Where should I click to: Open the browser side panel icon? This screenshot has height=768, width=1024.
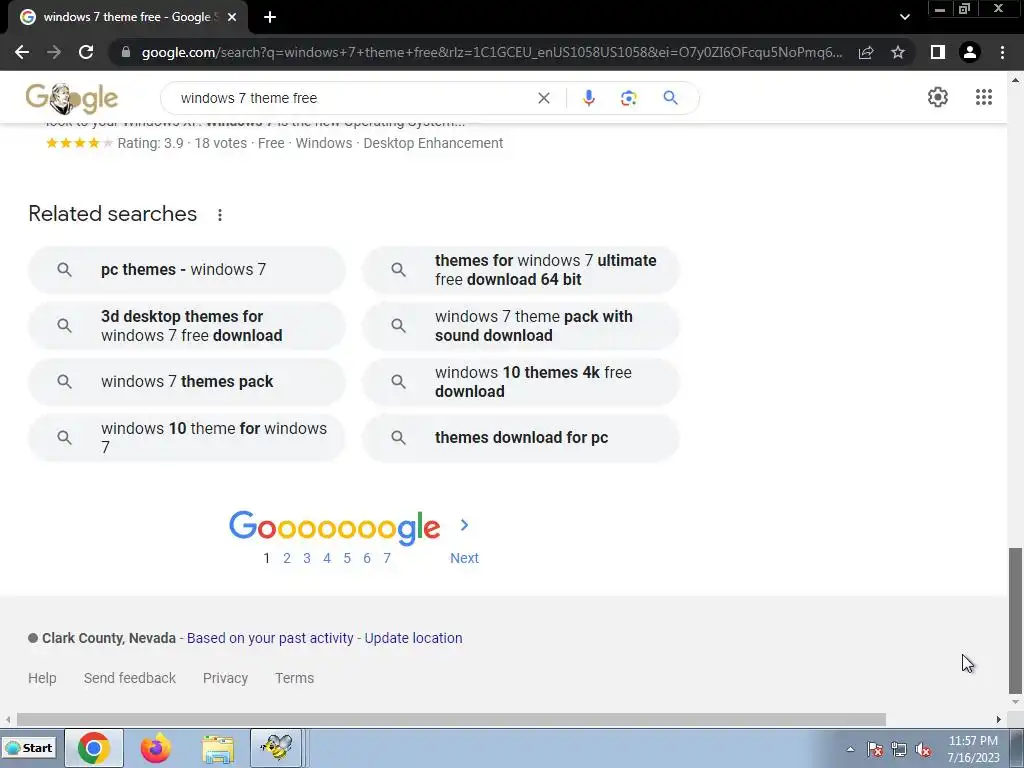click(x=938, y=52)
